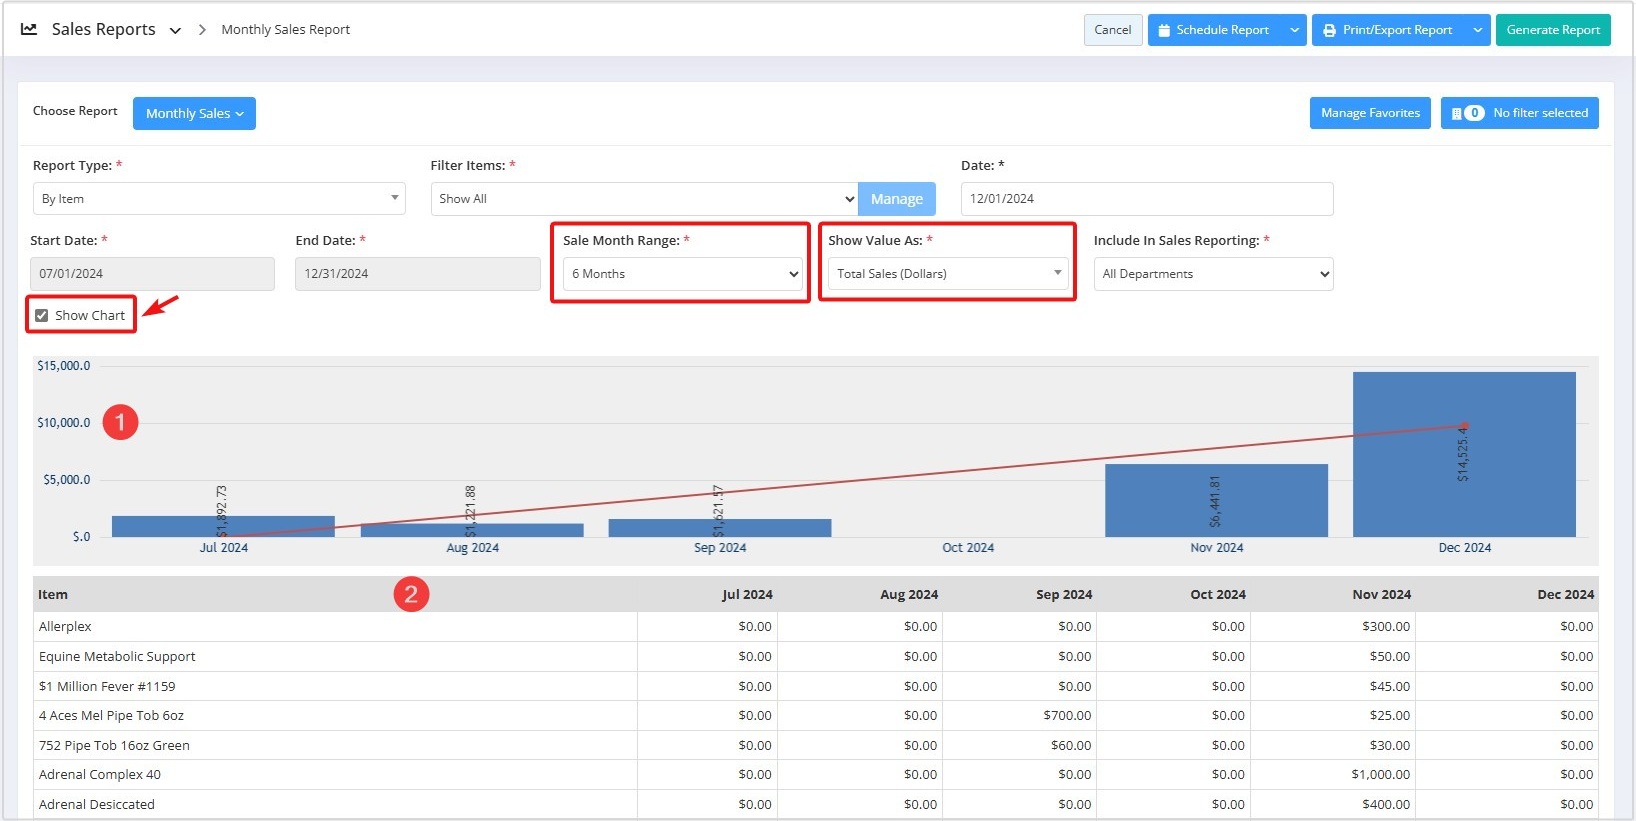Click the $50.00 Equine Metabolic Support value
1636x821 pixels.
(1390, 657)
